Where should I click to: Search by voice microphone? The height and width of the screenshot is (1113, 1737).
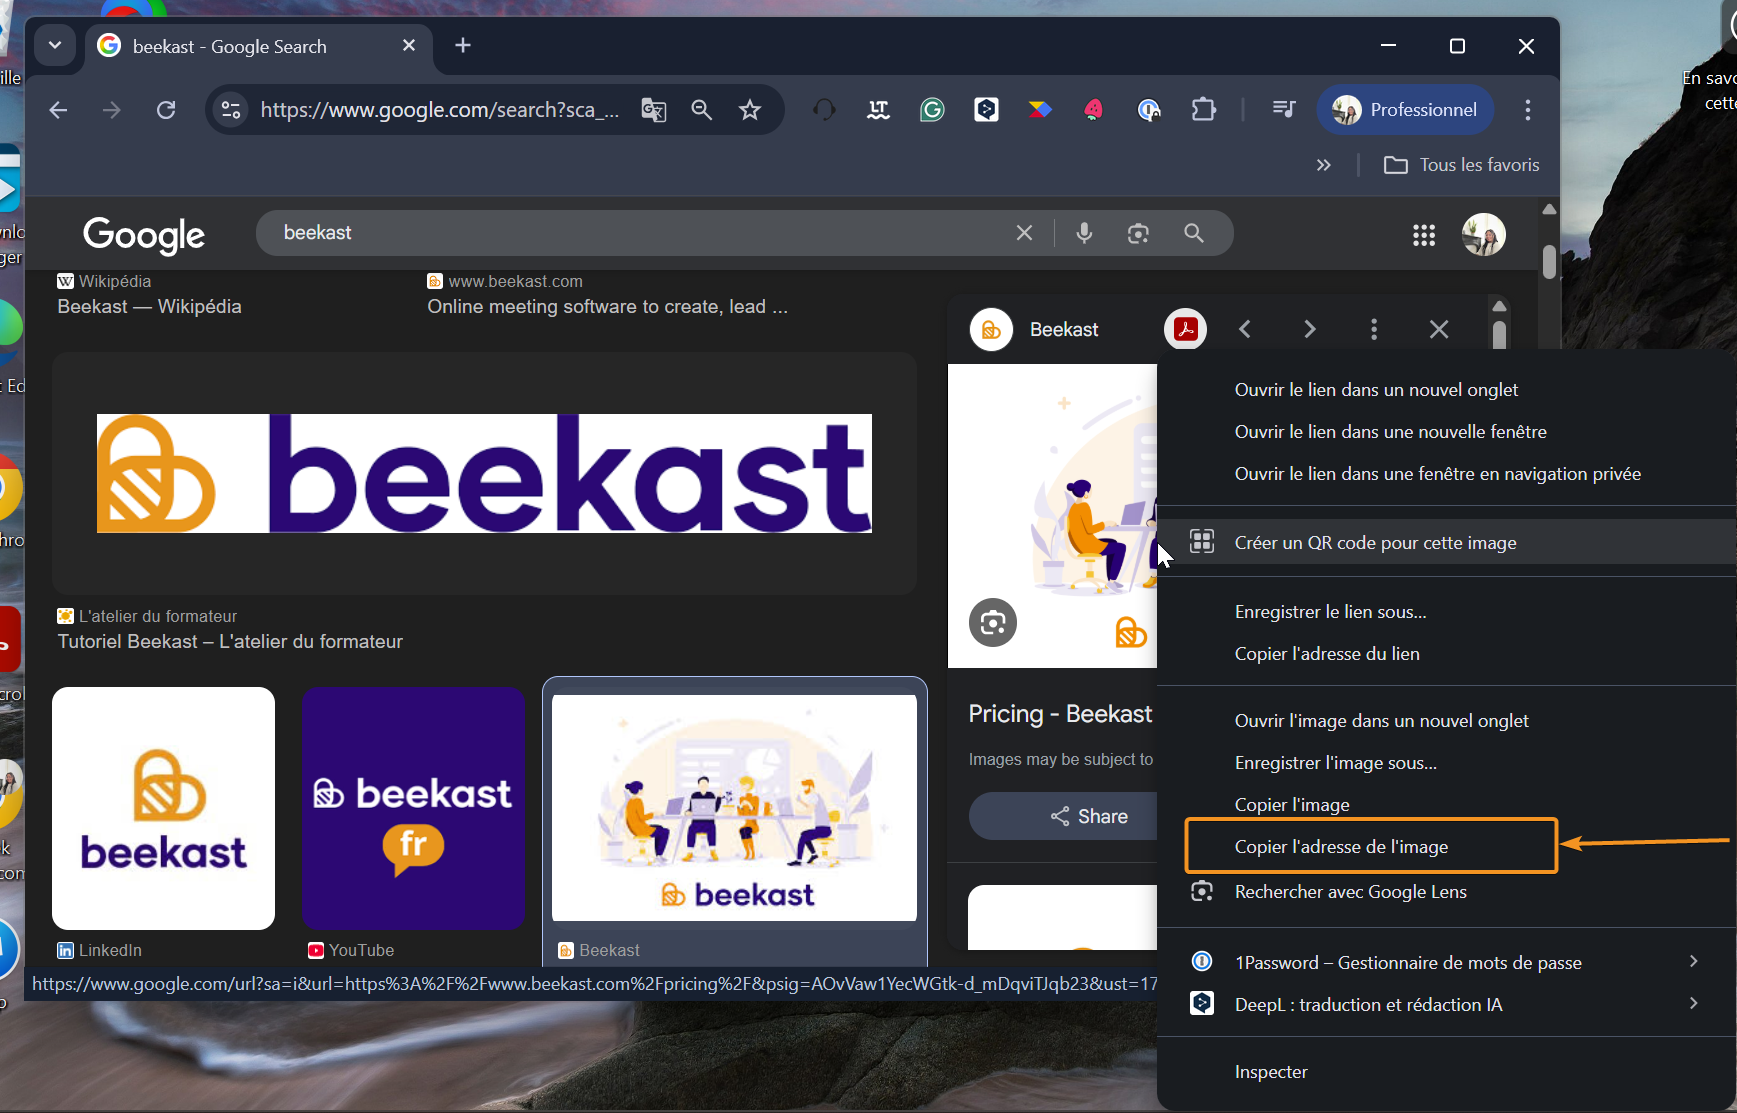click(1084, 233)
